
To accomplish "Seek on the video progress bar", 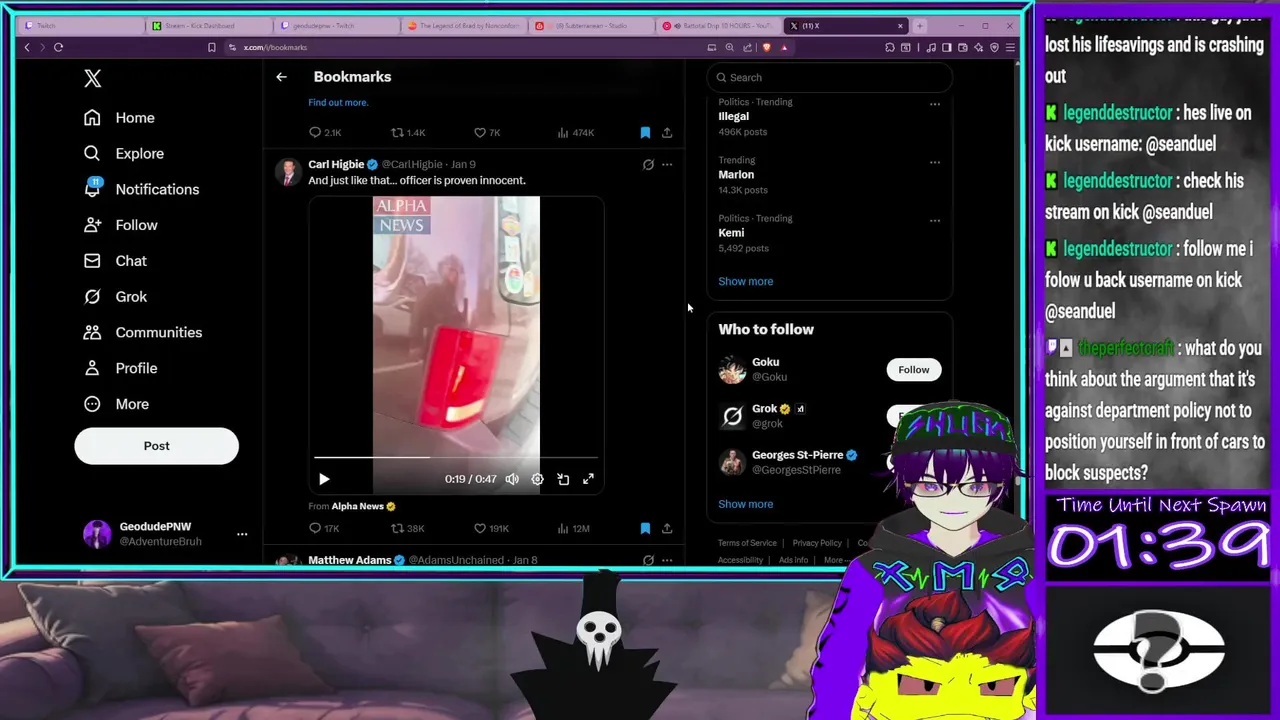I will tap(456, 457).
